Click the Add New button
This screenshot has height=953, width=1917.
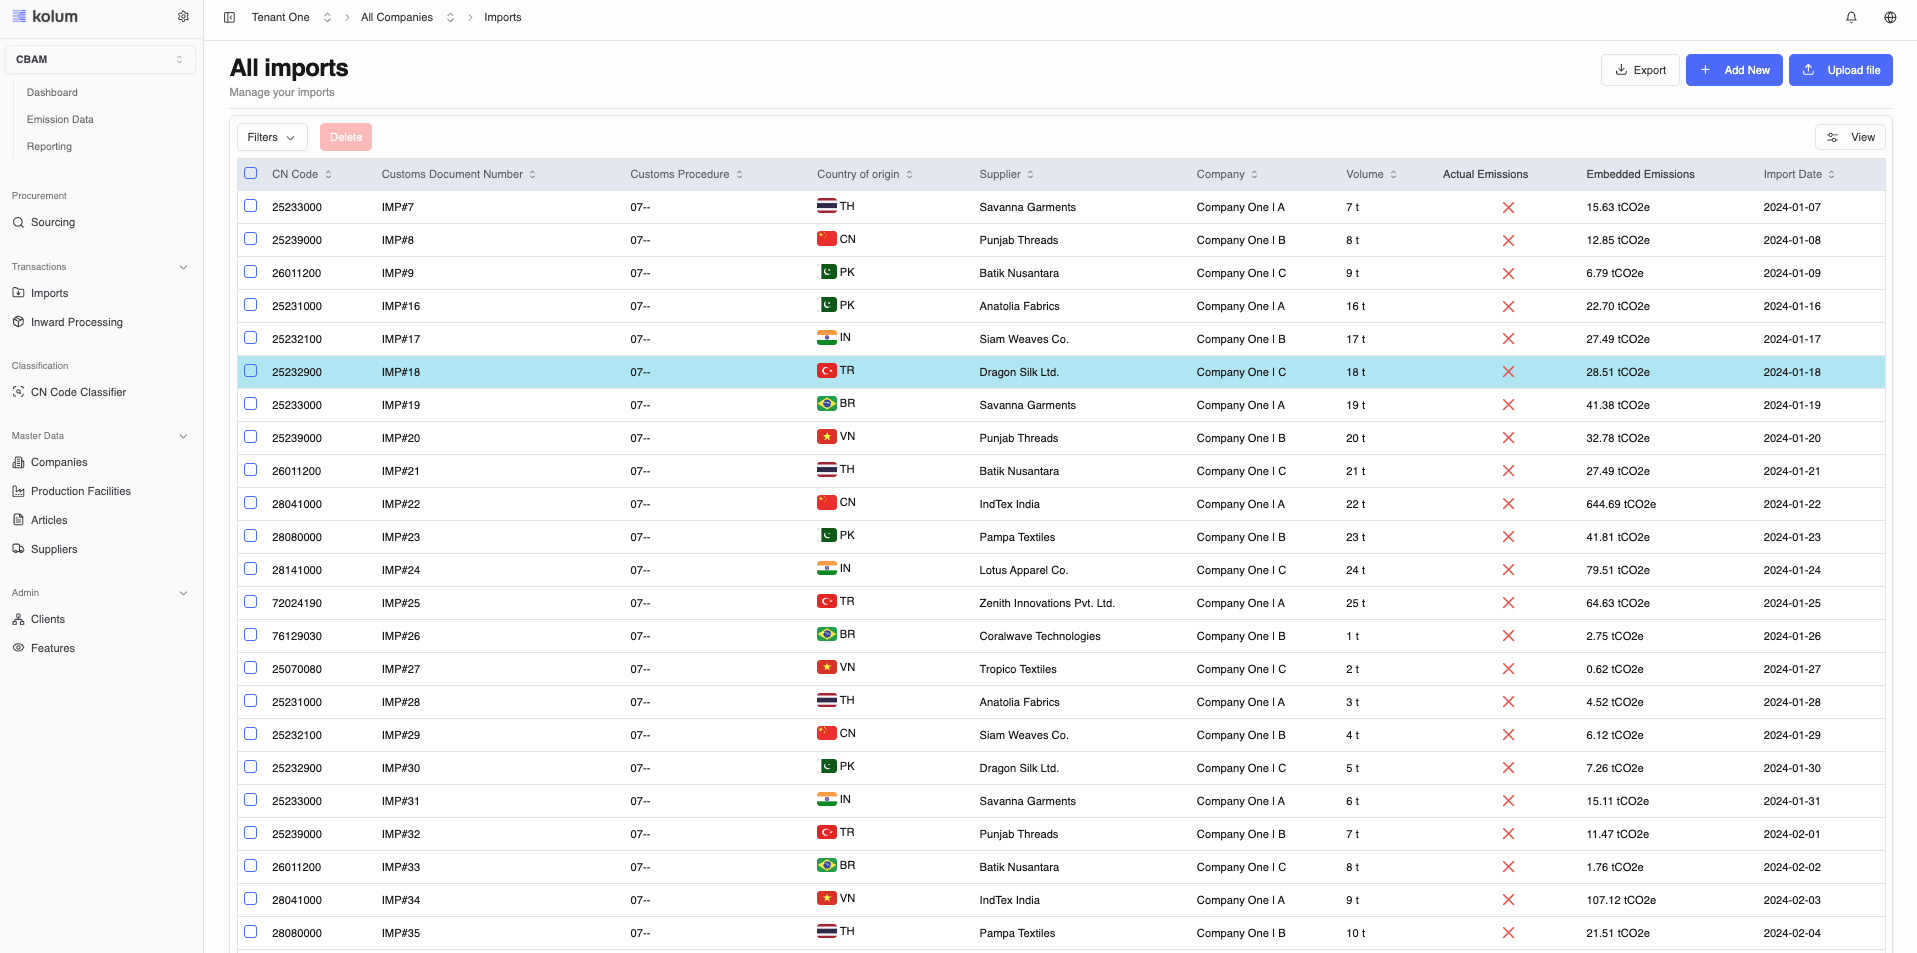(1734, 70)
